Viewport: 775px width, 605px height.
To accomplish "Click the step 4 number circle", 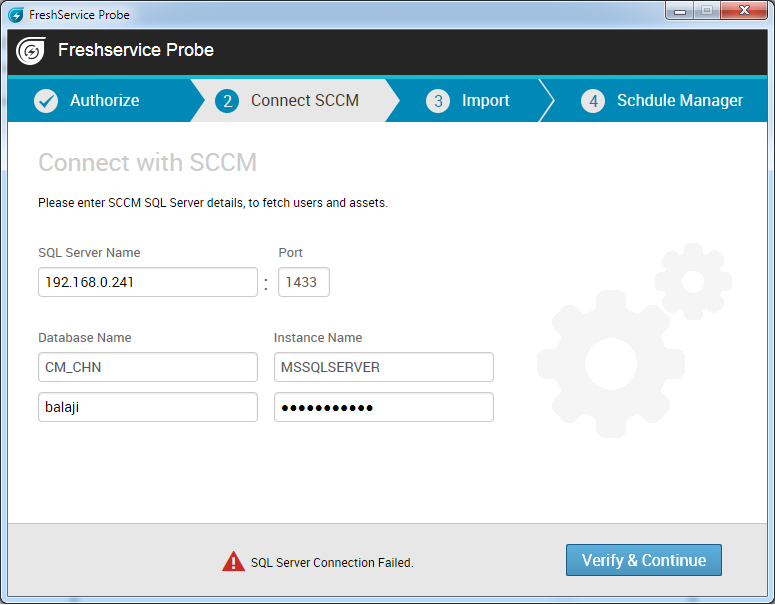I will coord(593,101).
